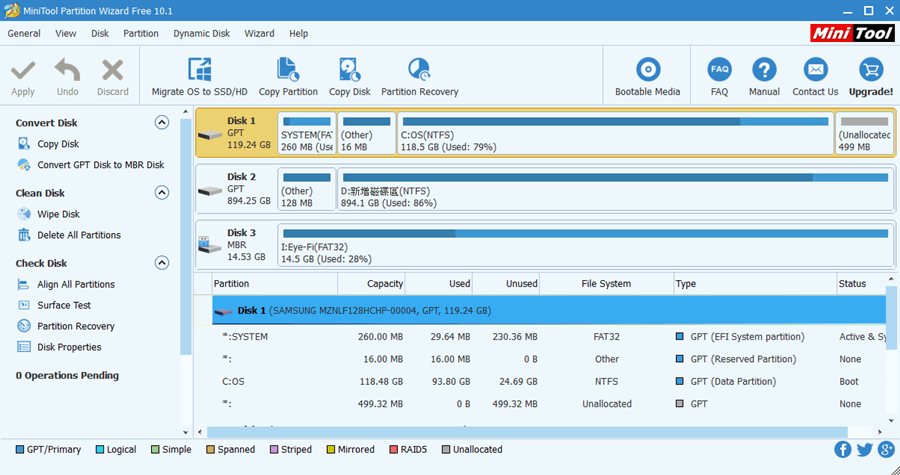900x475 pixels.
Task: Click the Mirrored legend color swatch
Action: click(x=331, y=450)
